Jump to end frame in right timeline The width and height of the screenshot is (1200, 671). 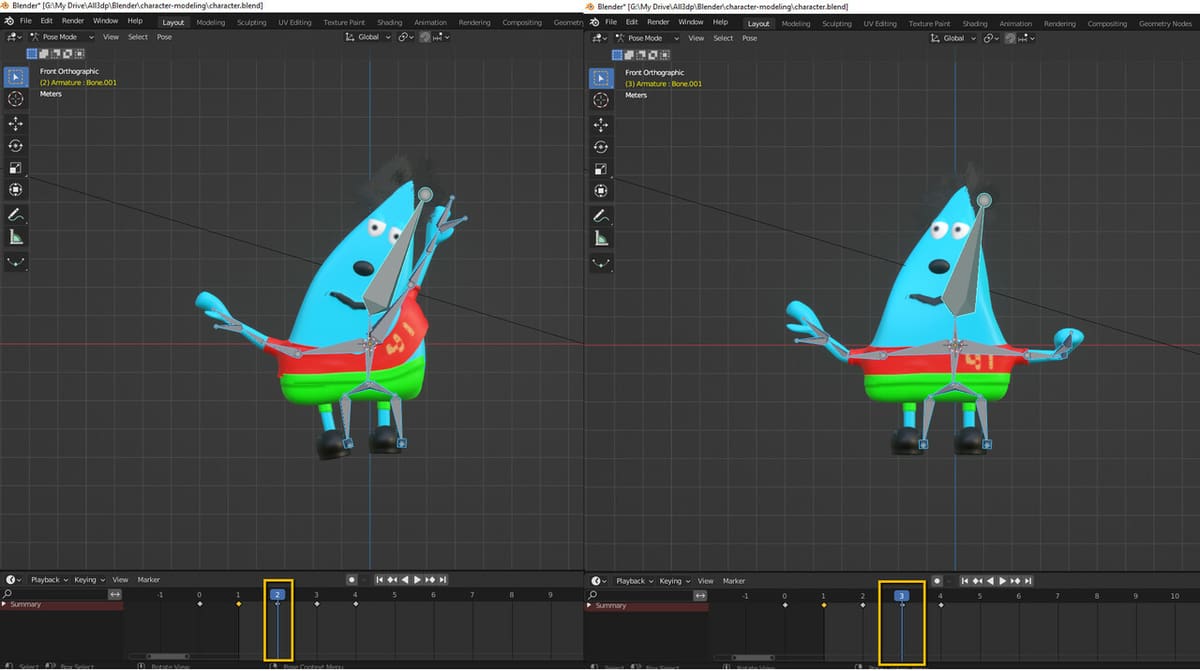[x=1028, y=580]
